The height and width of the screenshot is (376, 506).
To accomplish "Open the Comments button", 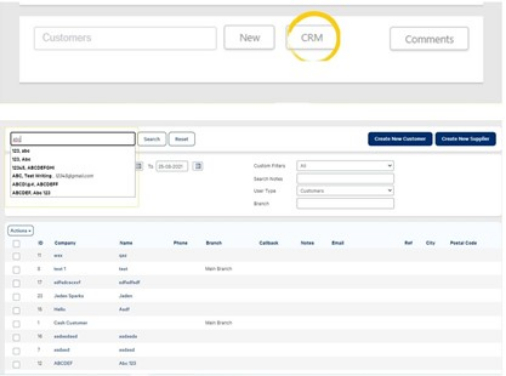I will coord(429,39).
